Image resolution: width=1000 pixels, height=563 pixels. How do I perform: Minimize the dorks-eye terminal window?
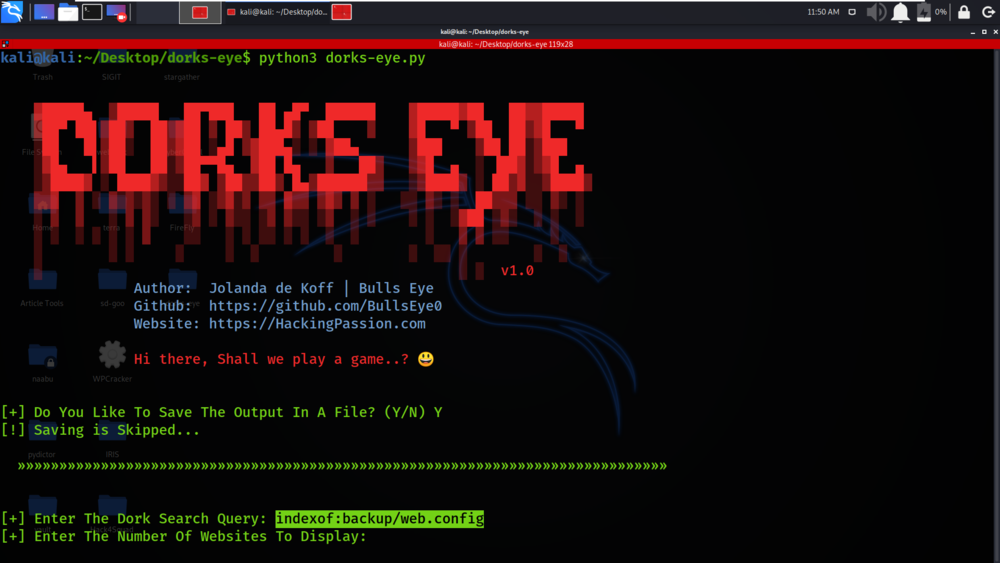[973, 32]
